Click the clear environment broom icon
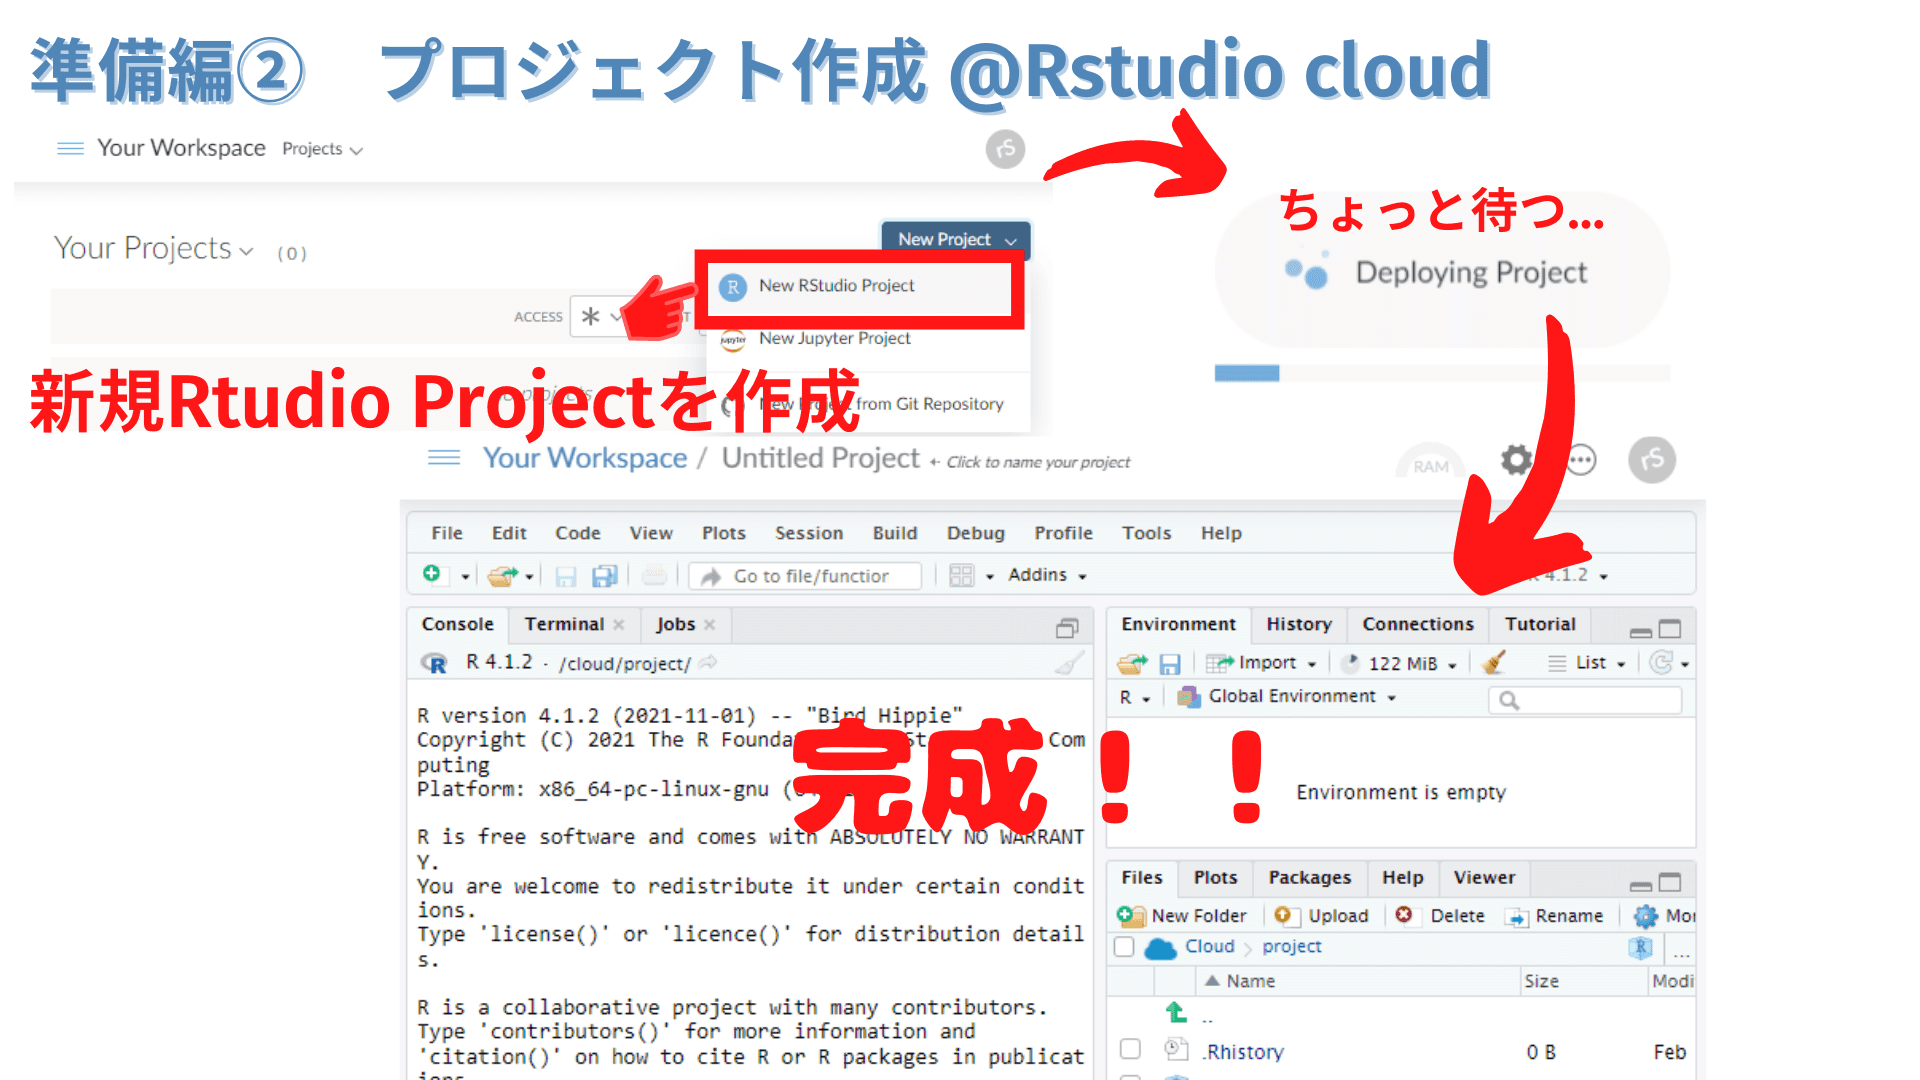Screen dimensions: 1920x1080 (1494, 663)
